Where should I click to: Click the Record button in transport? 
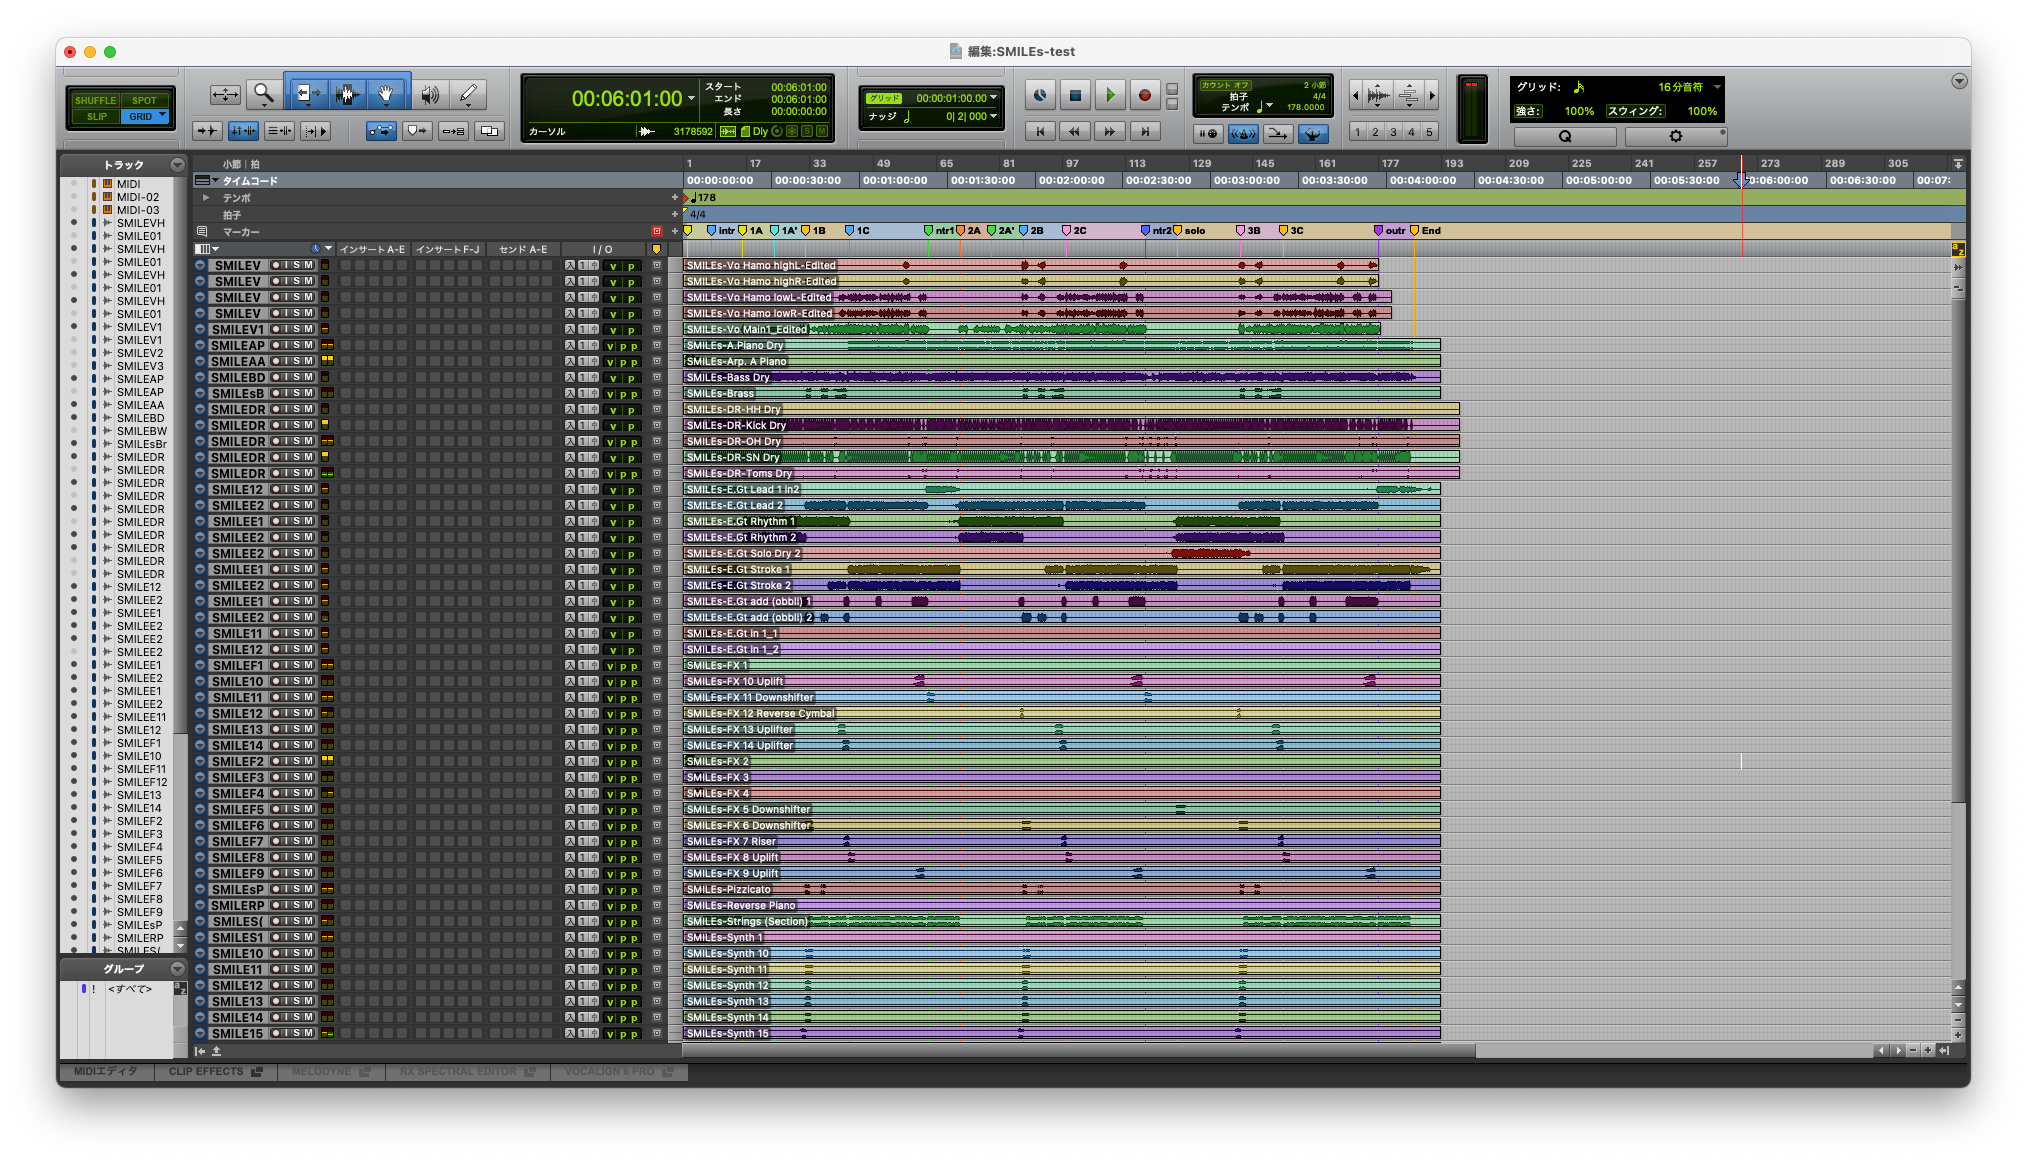coord(1145,95)
